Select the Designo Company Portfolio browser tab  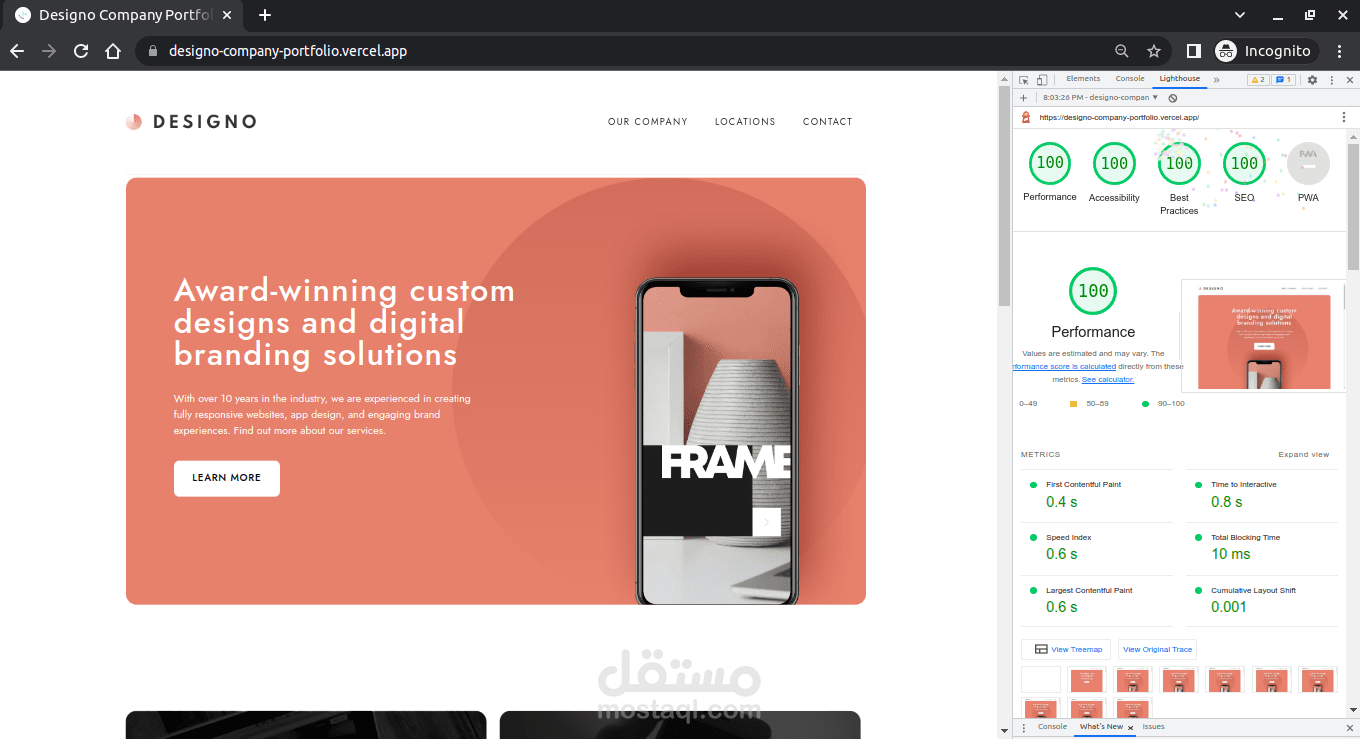pos(124,15)
